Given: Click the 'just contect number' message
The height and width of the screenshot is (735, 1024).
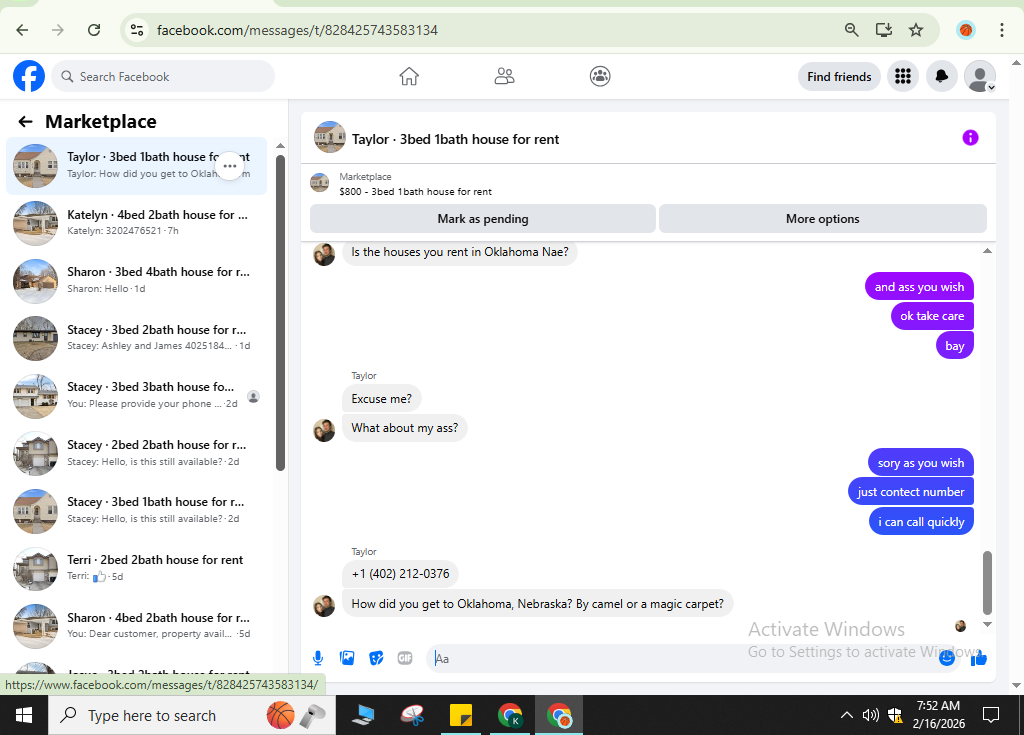Looking at the screenshot, I should coord(910,492).
